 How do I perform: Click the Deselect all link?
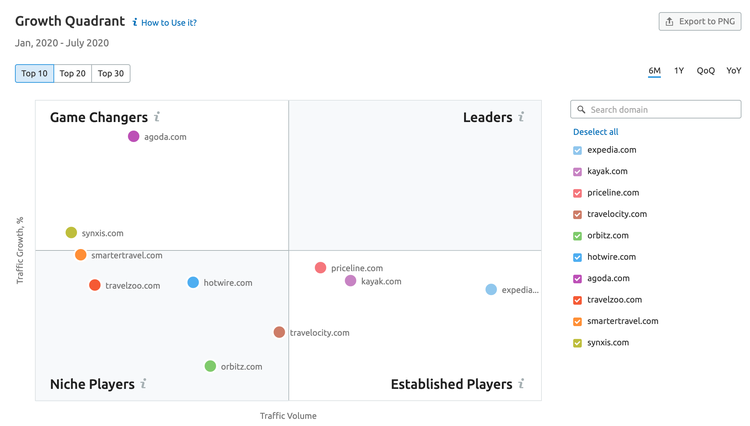coord(596,131)
